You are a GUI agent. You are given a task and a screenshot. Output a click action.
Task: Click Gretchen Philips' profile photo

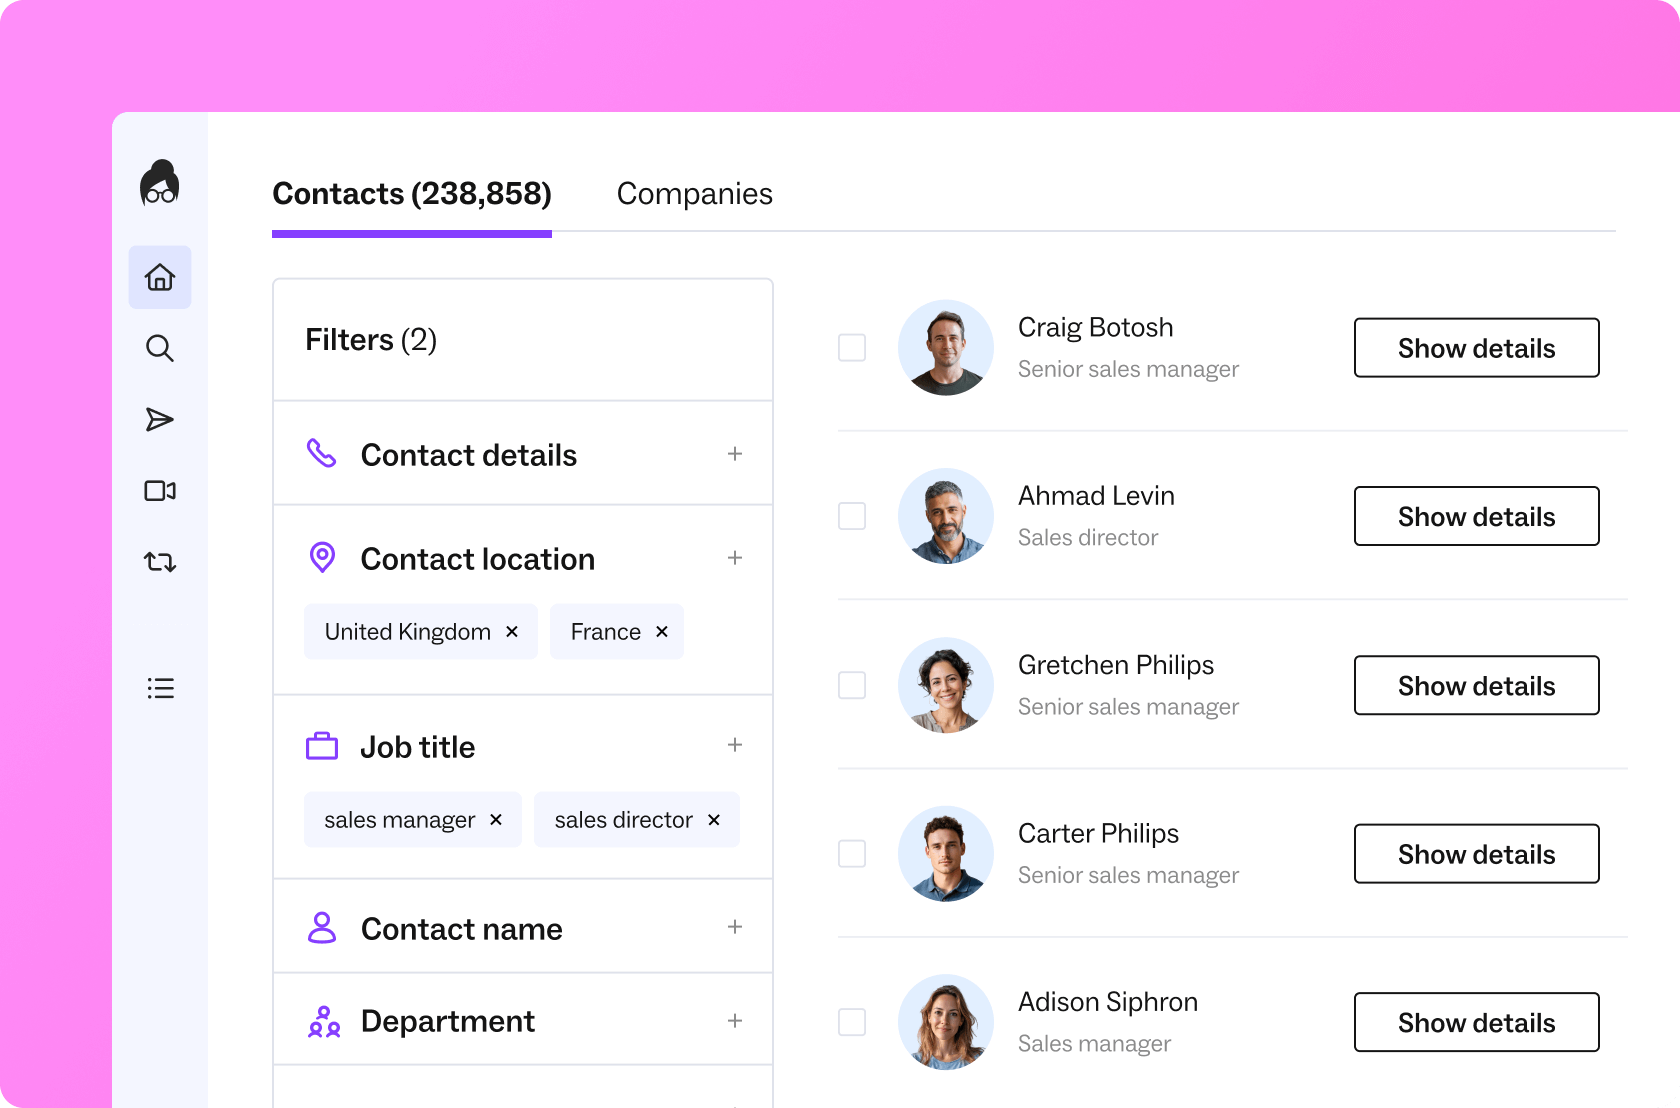(945, 685)
